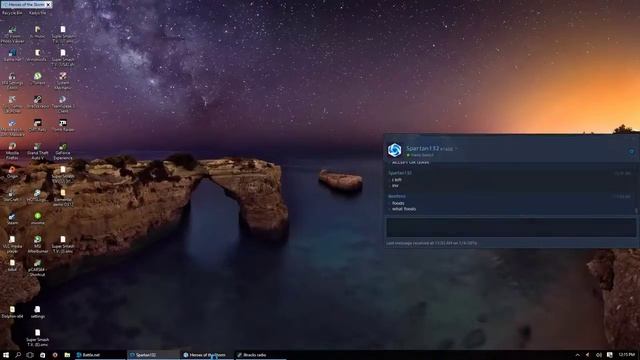Select the Dolphin-x64 desktop file
The image size is (640, 360).
[x=12, y=312]
